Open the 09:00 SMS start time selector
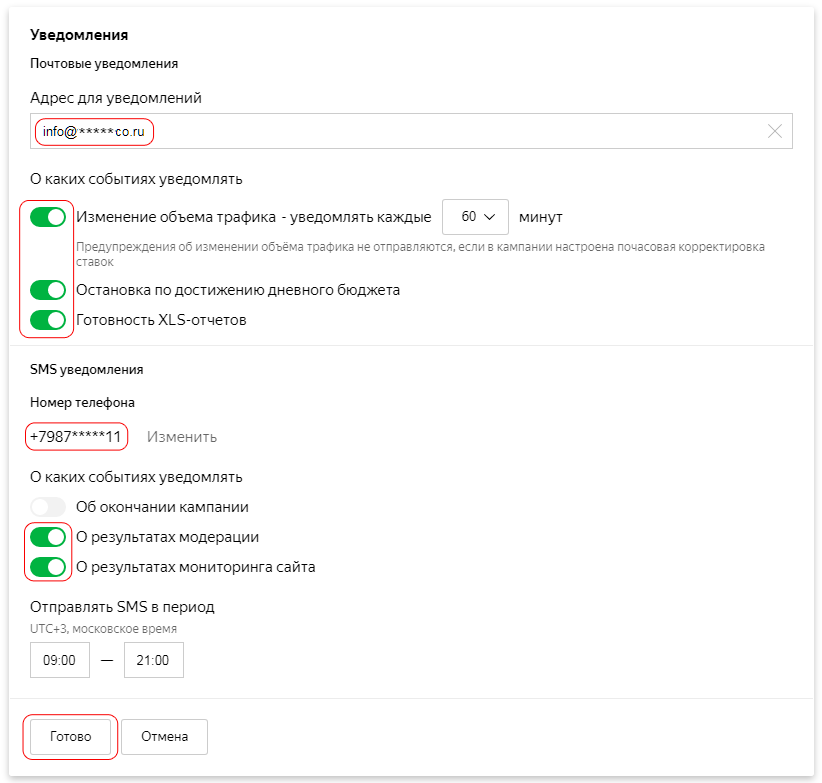Viewport: 822px width, 783px height. [x=60, y=660]
